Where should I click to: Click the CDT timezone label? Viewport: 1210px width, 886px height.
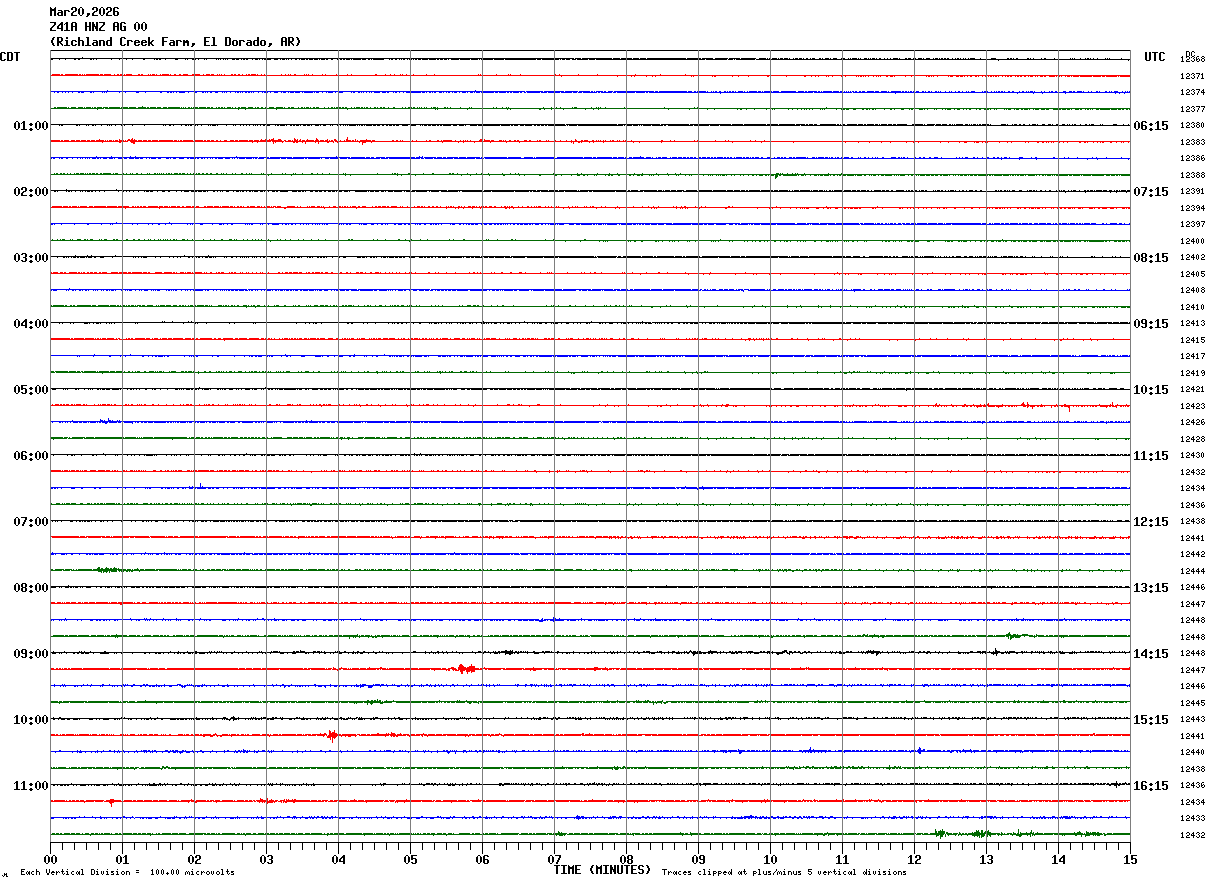tap(10, 57)
